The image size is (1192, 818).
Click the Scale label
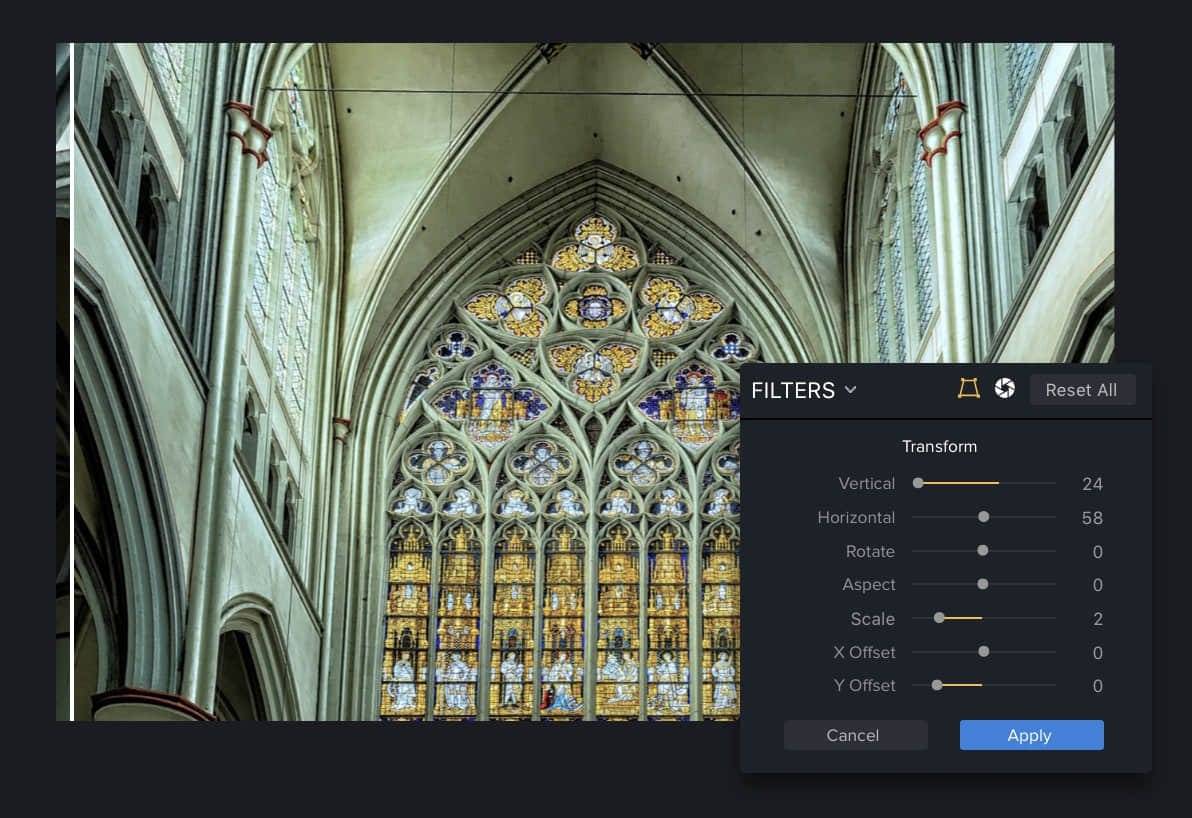(x=873, y=619)
